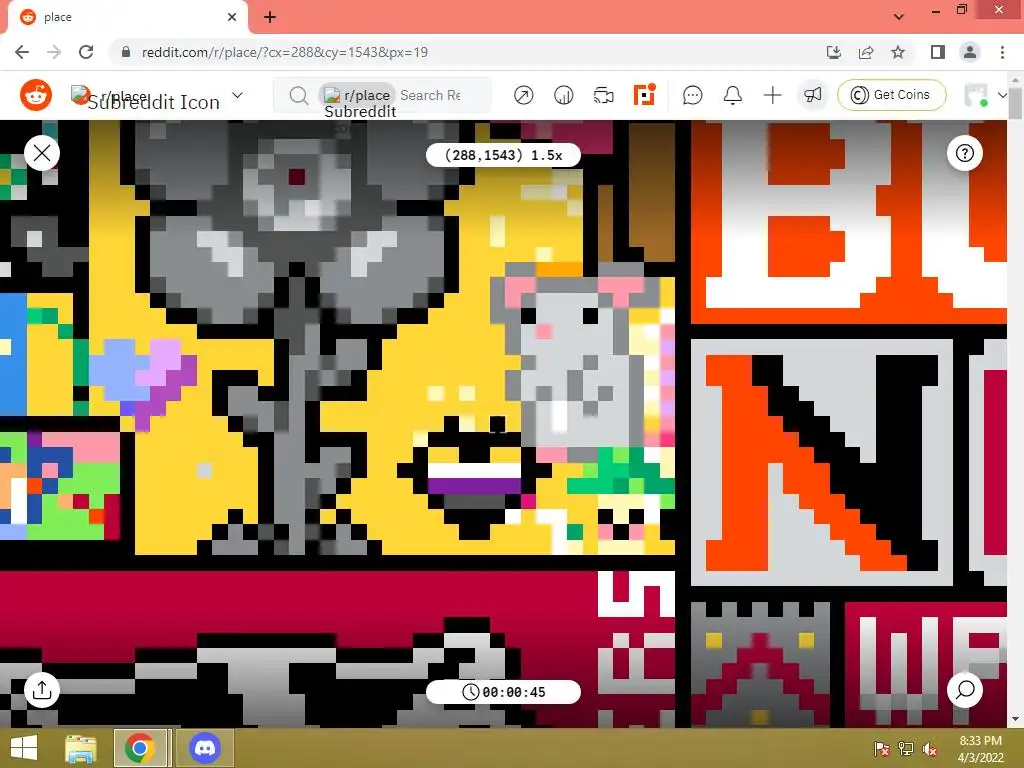Click the share canvas button
This screenshot has height=768, width=1024.
pos(42,690)
